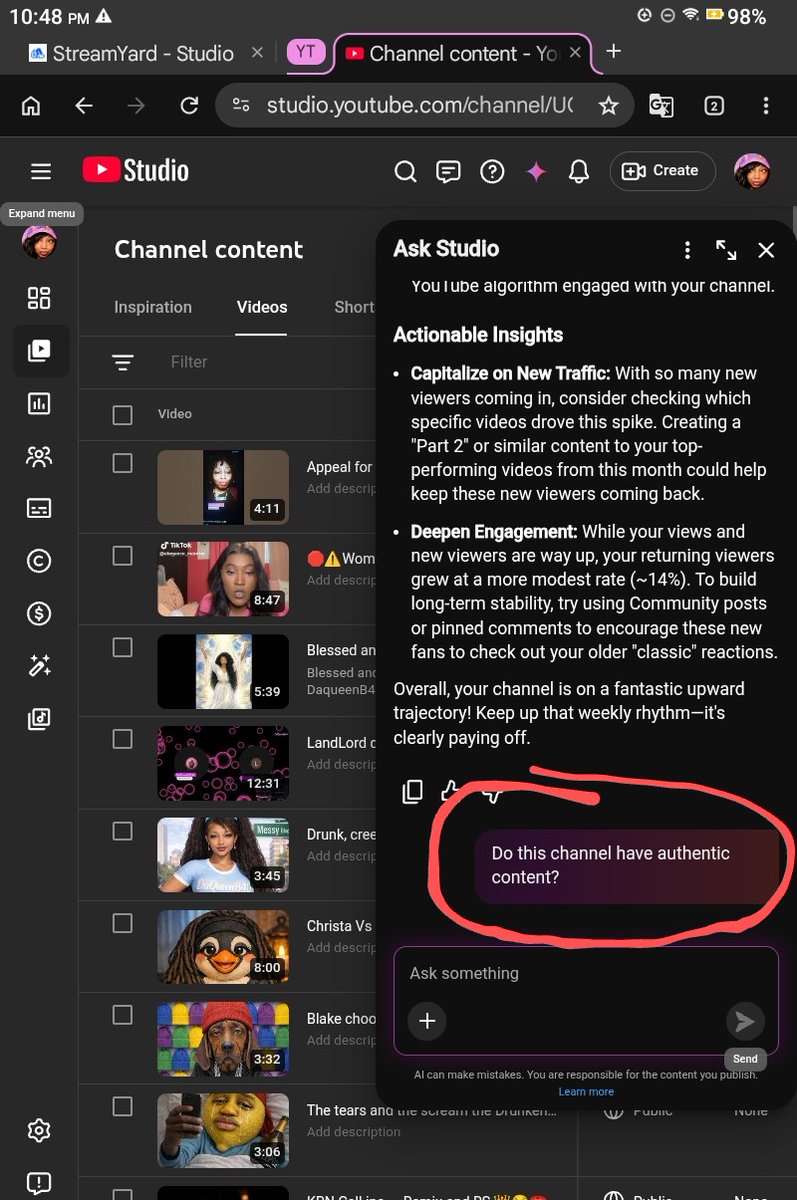Check the box for the 8:00 video
797x1200 pixels.
click(x=122, y=923)
